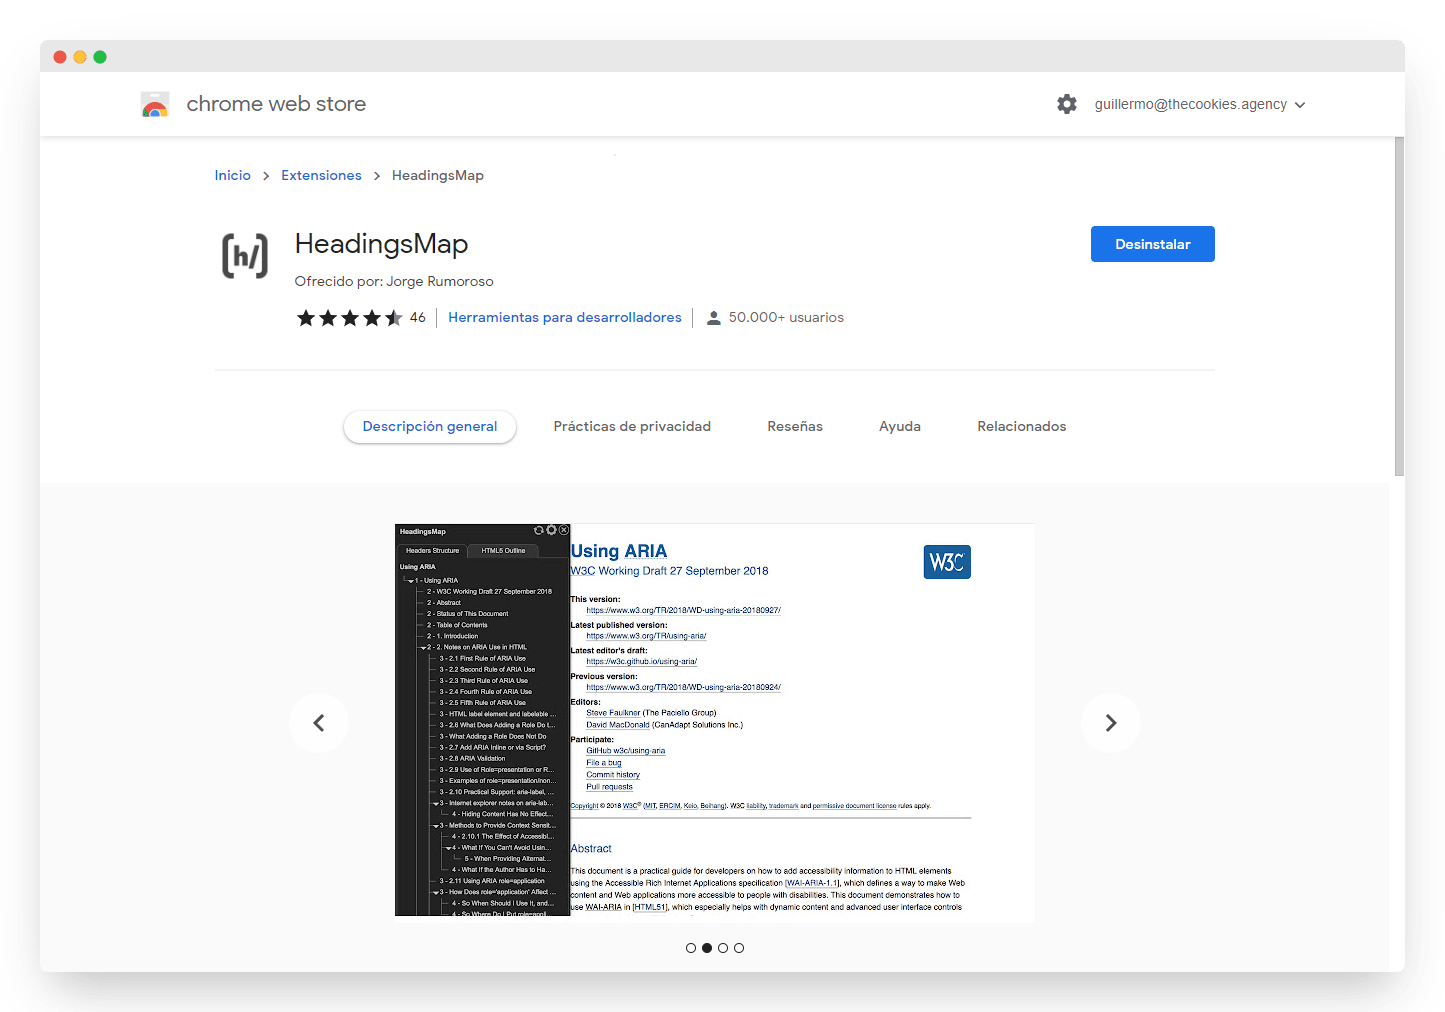This screenshot has width=1445, height=1012.
Task: Click the macOS yellow minimize button
Action: [80, 57]
